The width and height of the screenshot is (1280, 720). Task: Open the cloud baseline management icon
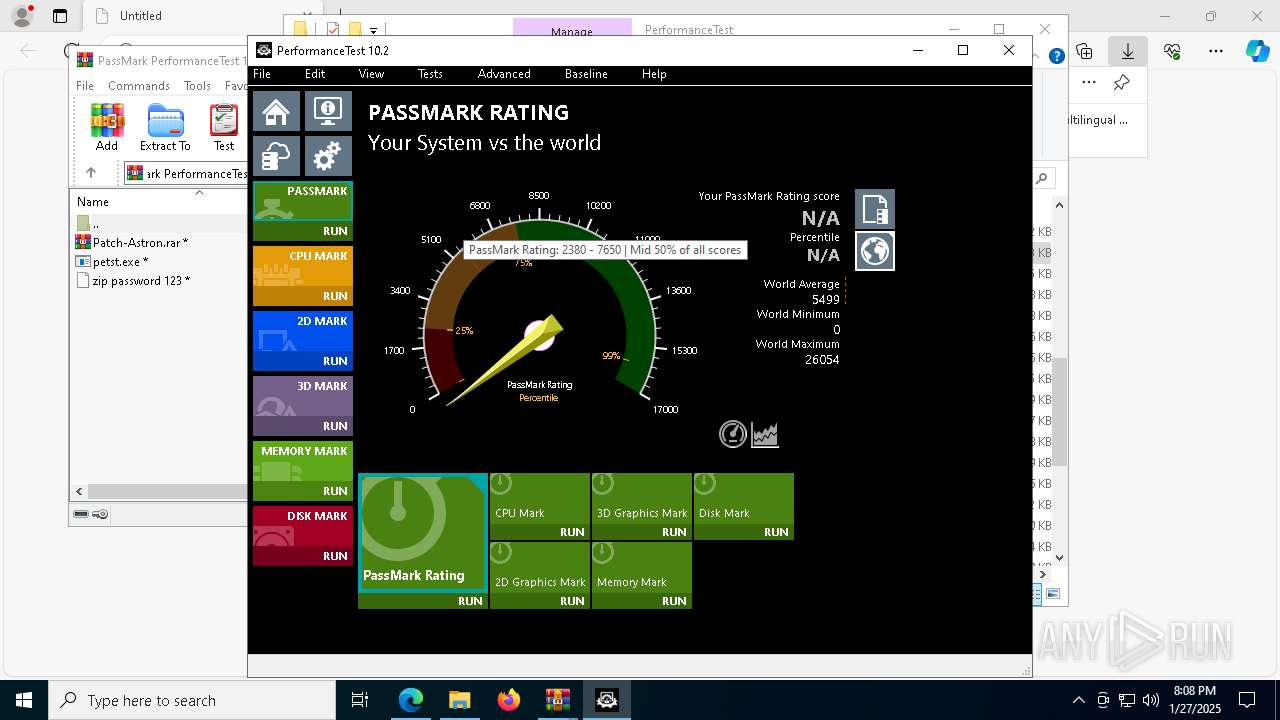276,156
